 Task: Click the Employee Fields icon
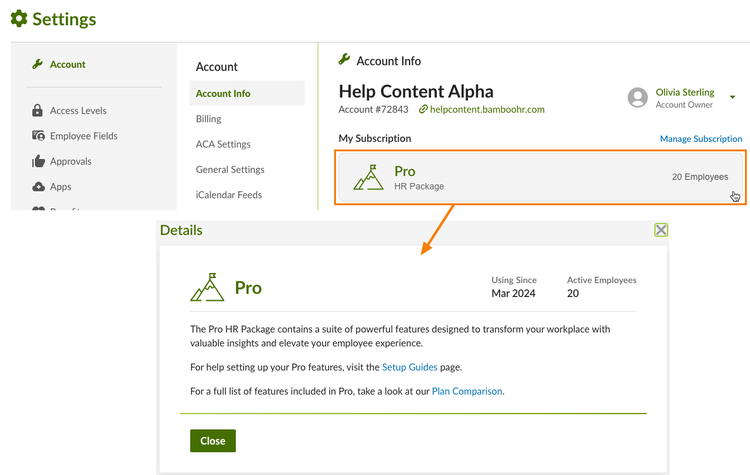[38, 136]
